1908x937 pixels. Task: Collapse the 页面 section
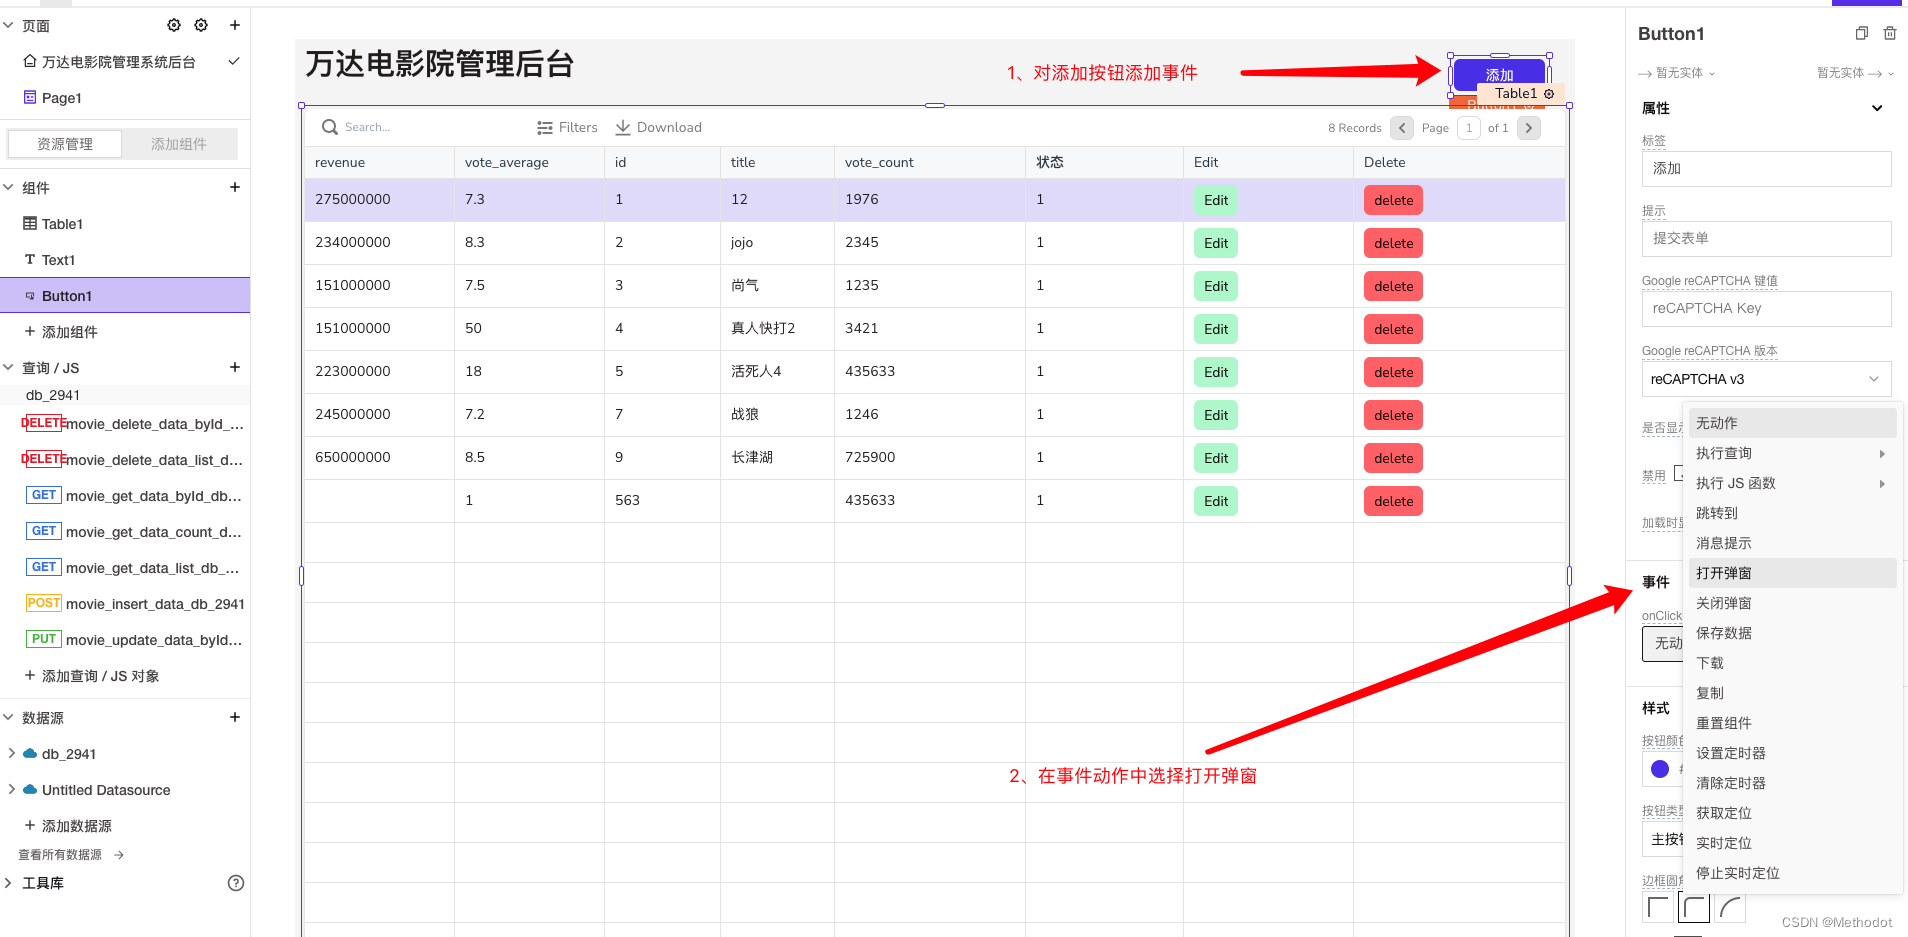(x=8, y=25)
